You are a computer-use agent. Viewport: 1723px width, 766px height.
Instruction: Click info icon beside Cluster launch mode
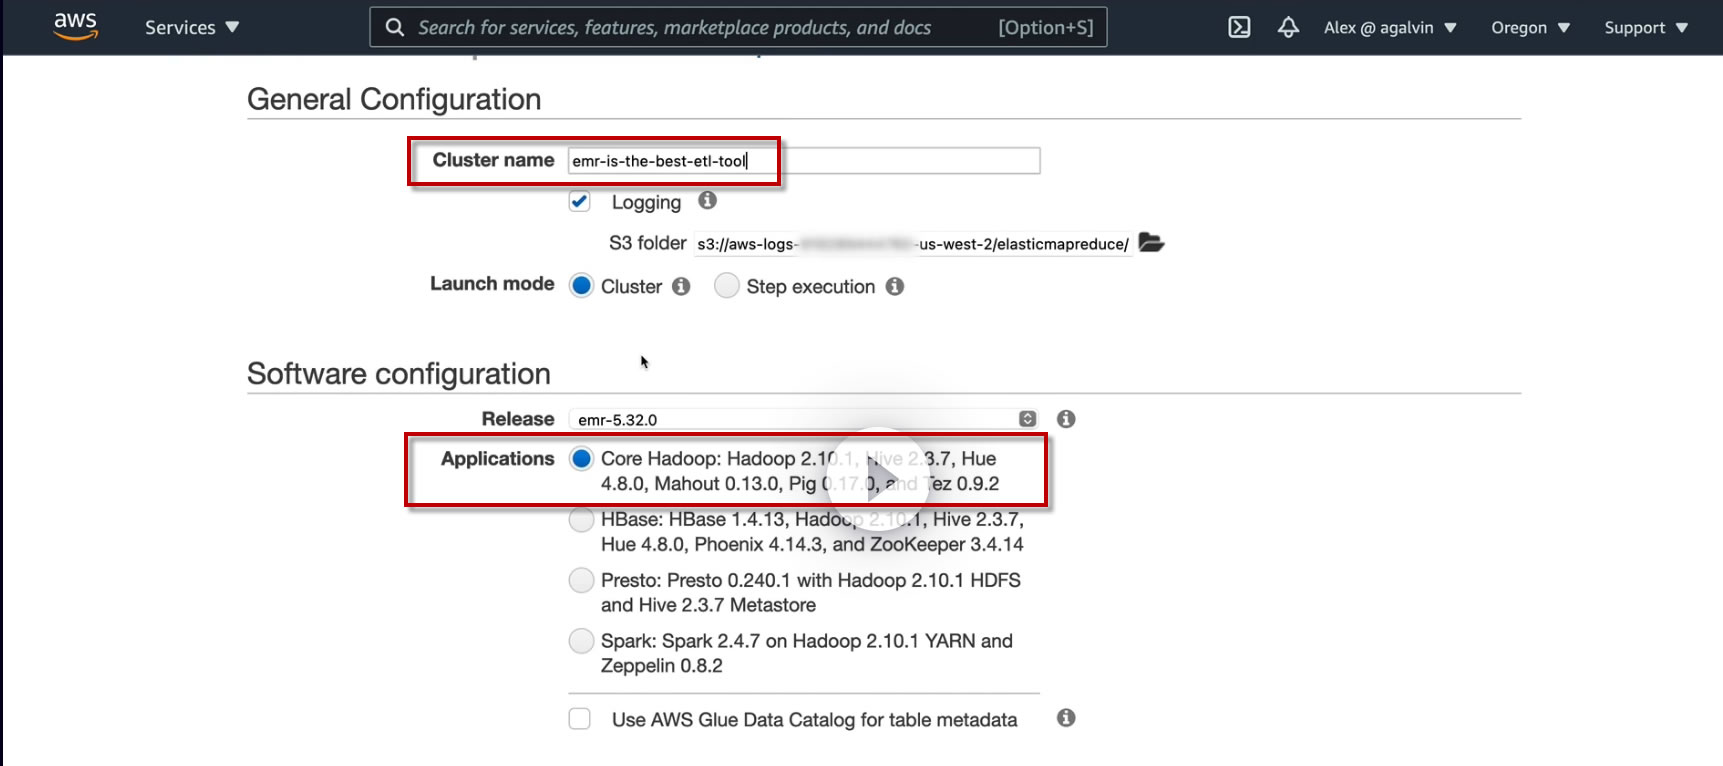[681, 287]
